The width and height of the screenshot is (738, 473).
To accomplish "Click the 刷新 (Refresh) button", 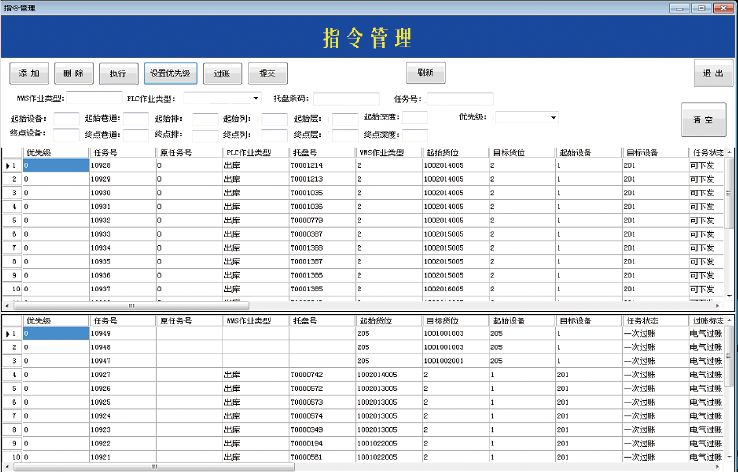I will point(425,72).
